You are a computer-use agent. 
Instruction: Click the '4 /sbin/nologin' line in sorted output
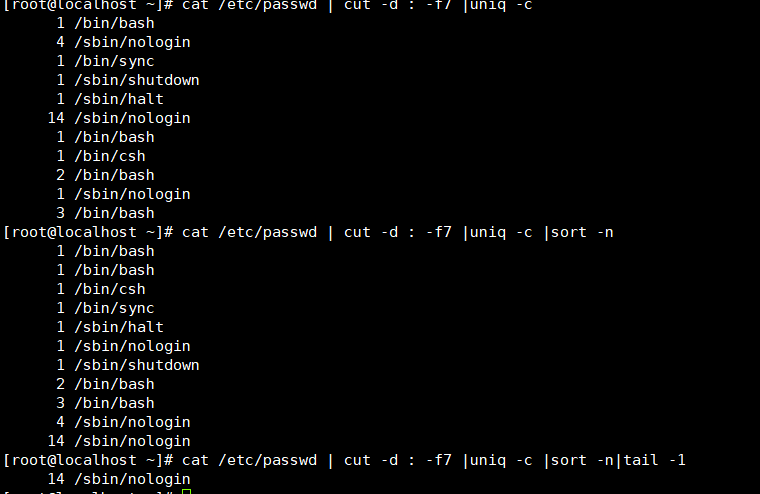click(123, 422)
